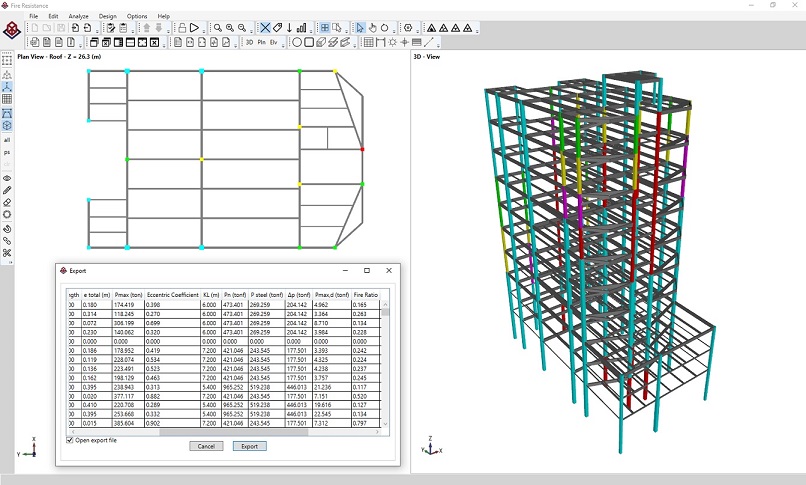Toggle the eye visibility icon in sidebar
The image size is (806, 485).
(7, 178)
